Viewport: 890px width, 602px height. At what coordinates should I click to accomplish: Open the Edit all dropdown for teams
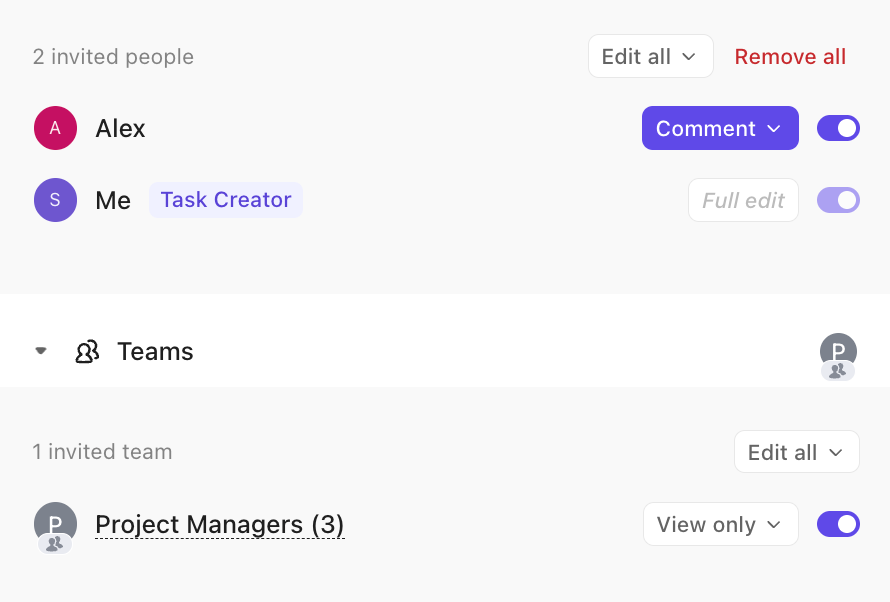[796, 452]
